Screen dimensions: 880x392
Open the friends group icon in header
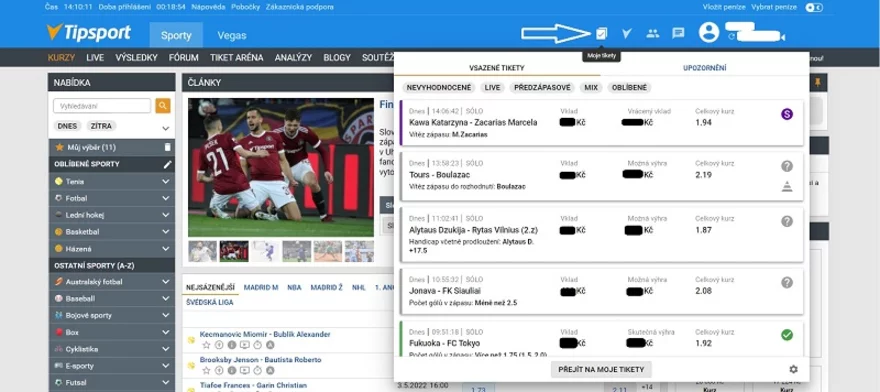click(652, 33)
